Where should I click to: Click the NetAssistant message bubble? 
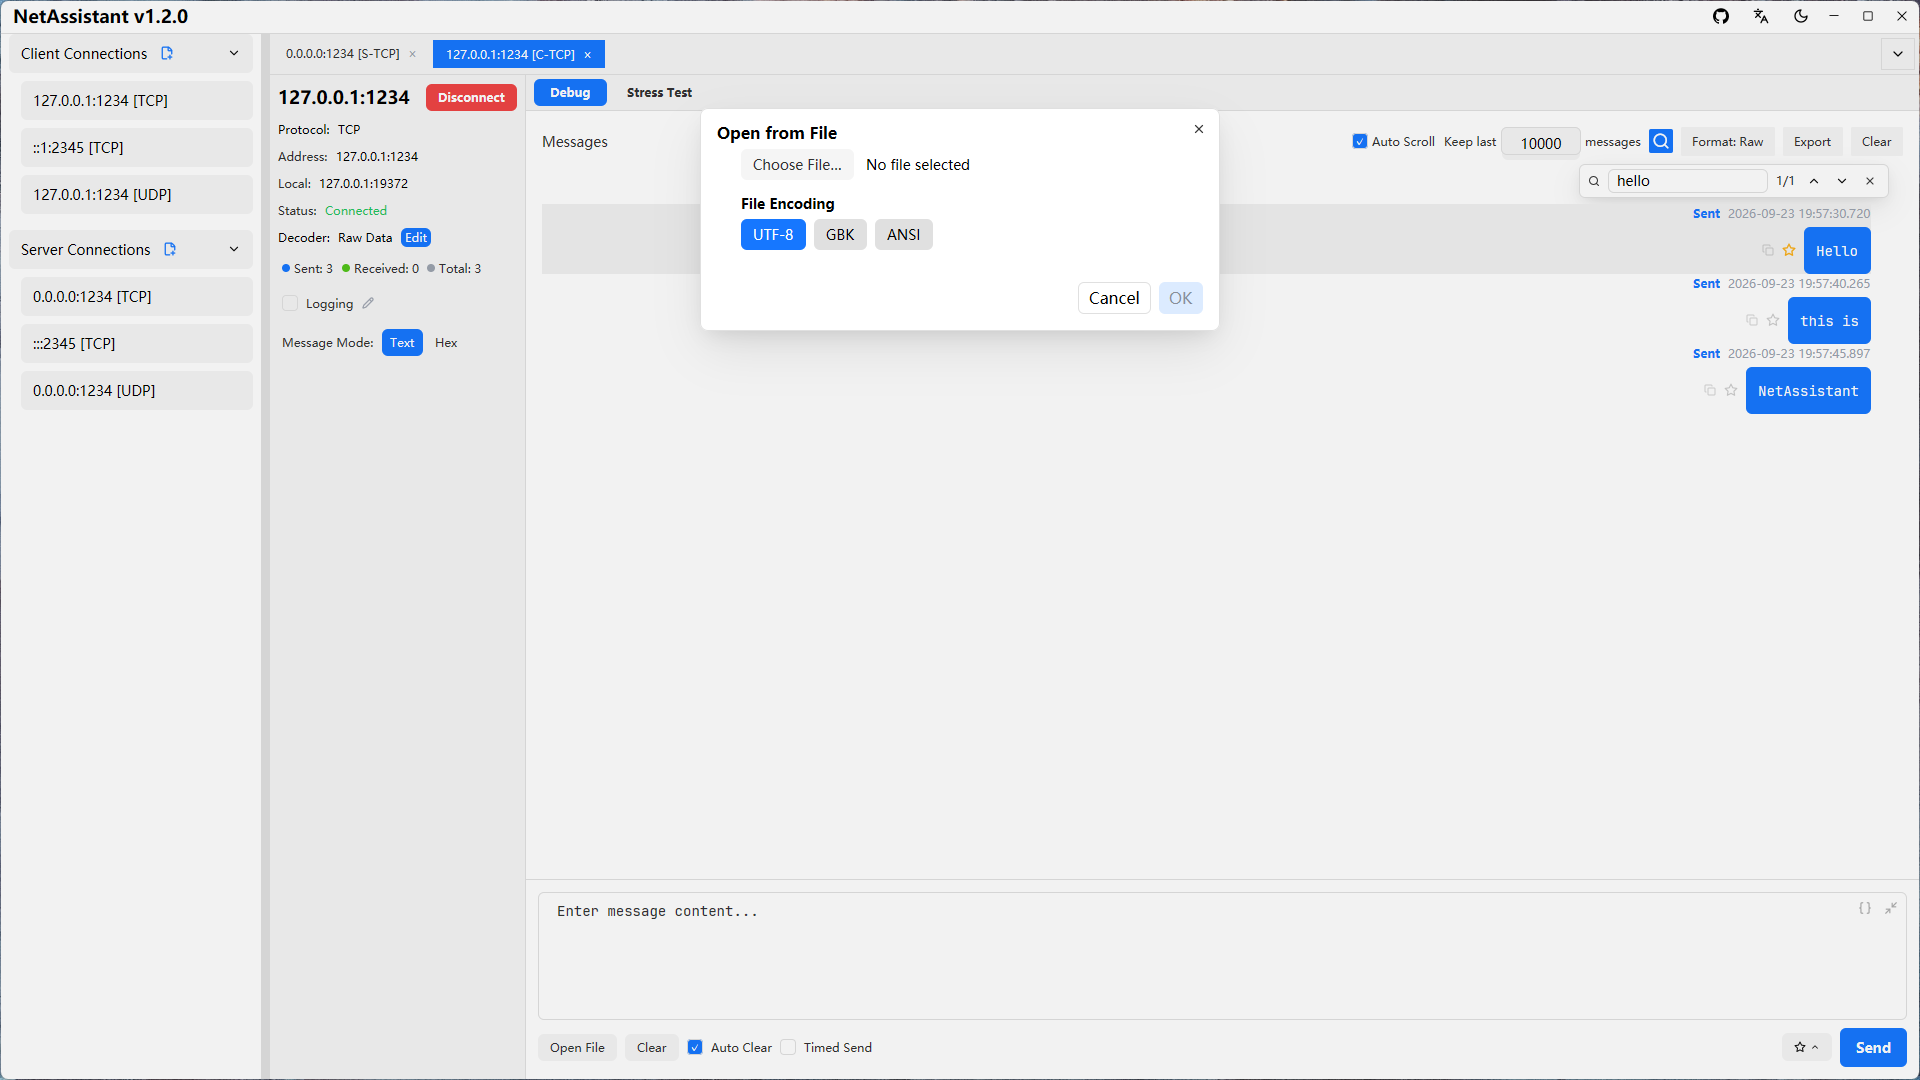click(1808, 391)
